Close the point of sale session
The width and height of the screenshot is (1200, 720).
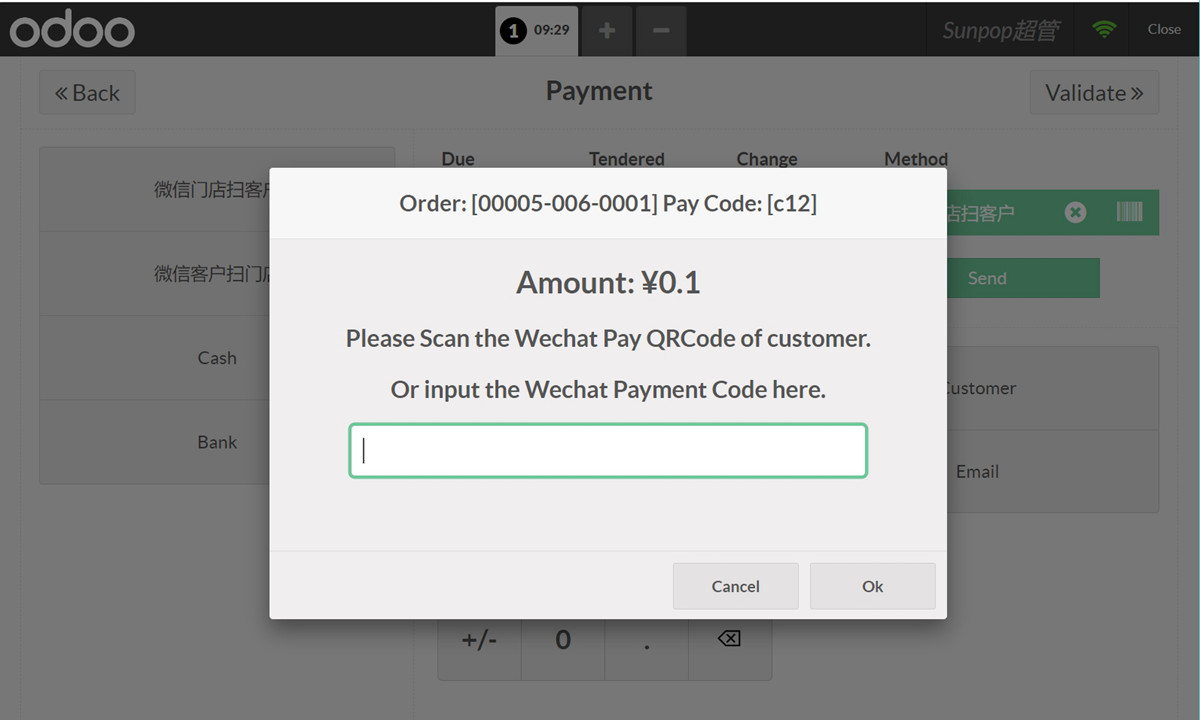(1164, 30)
